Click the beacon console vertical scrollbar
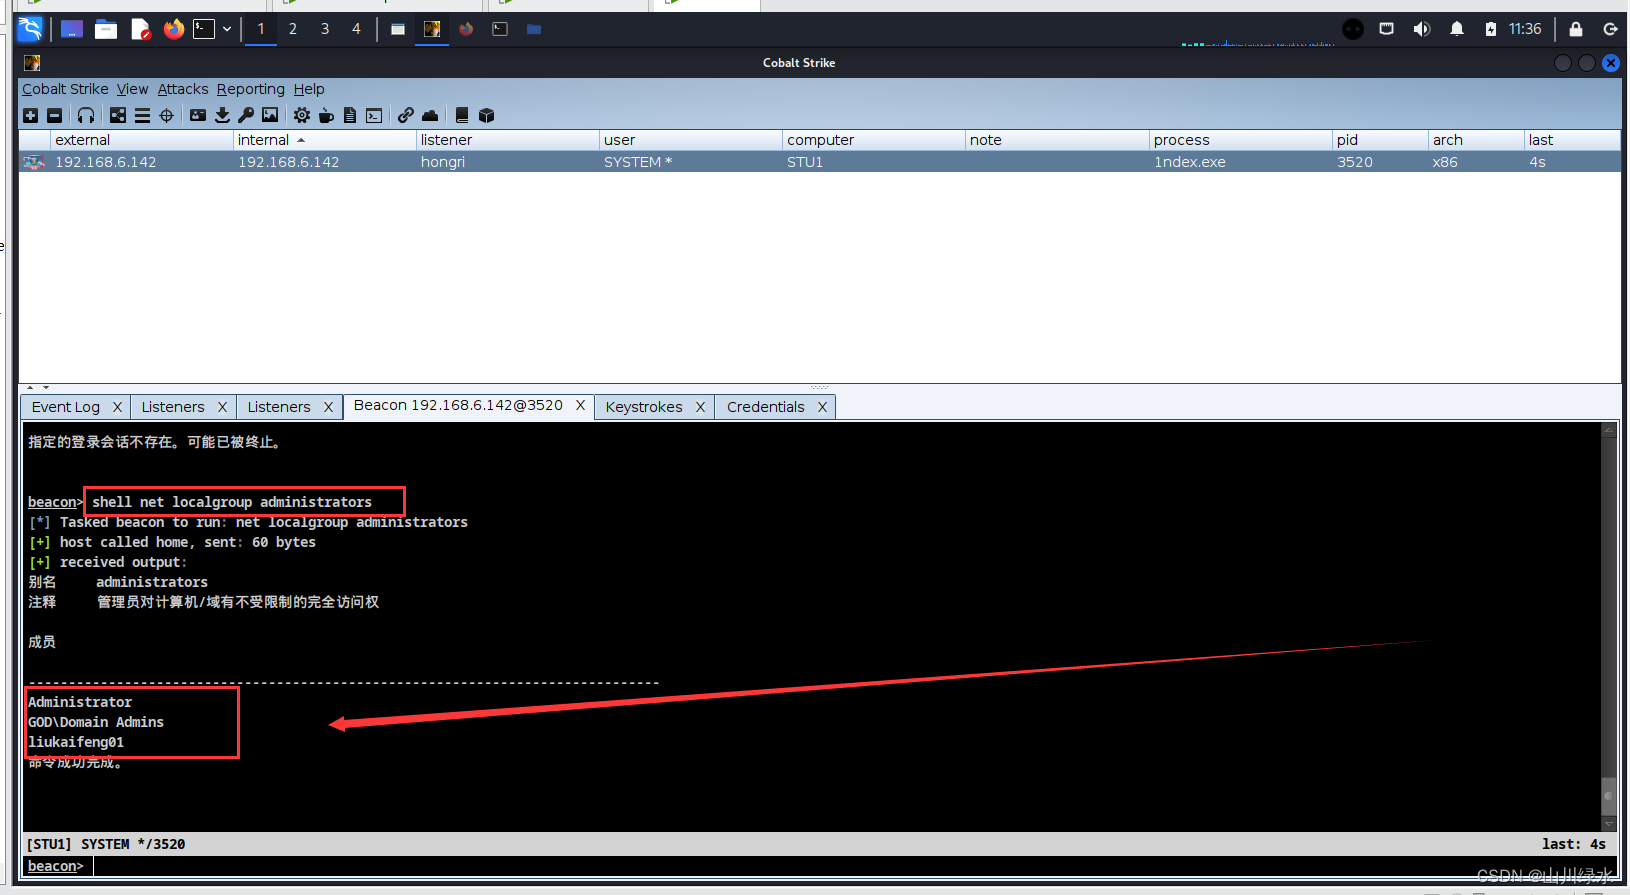This screenshot has width=1630, height=895. (1609, 626)
